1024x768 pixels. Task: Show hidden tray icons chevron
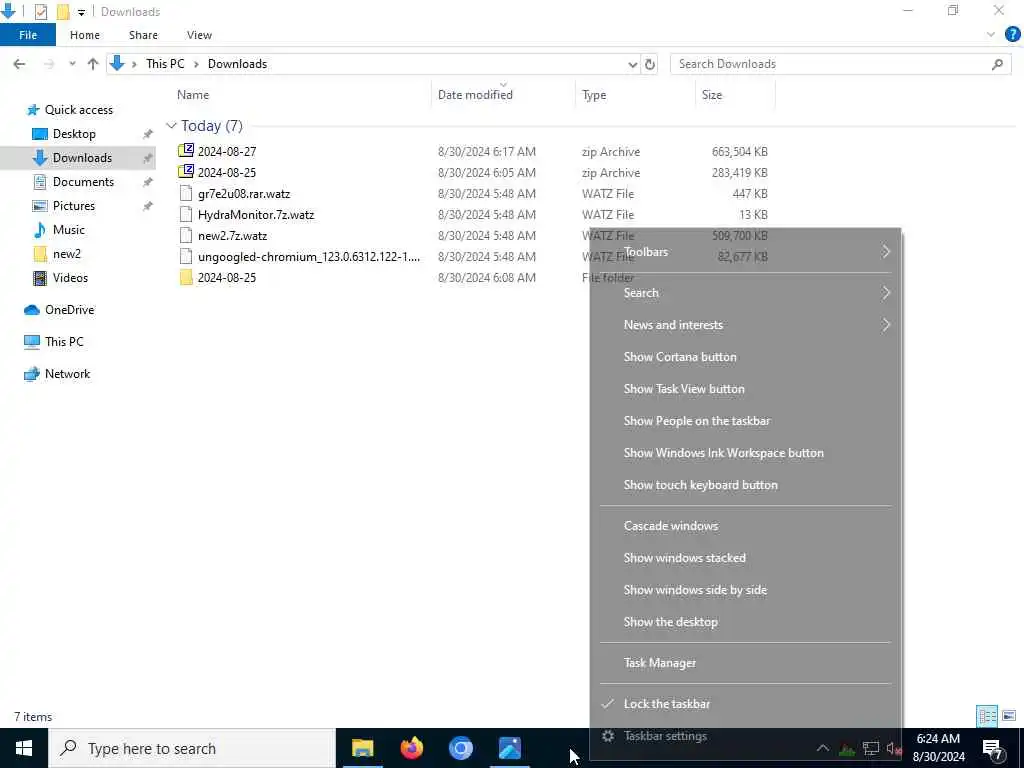click(823, 748)
